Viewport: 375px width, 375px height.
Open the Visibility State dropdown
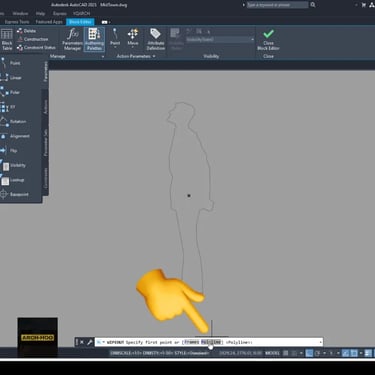click(220, 39)
